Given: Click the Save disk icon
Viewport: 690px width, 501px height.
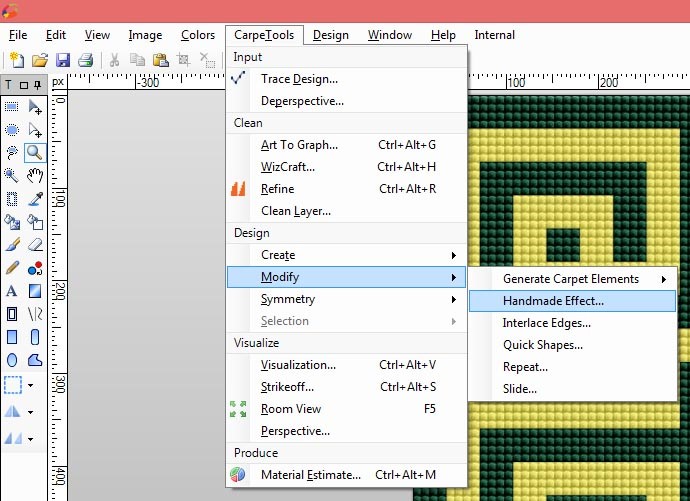Looking at the screenshot, I should 63,61.
